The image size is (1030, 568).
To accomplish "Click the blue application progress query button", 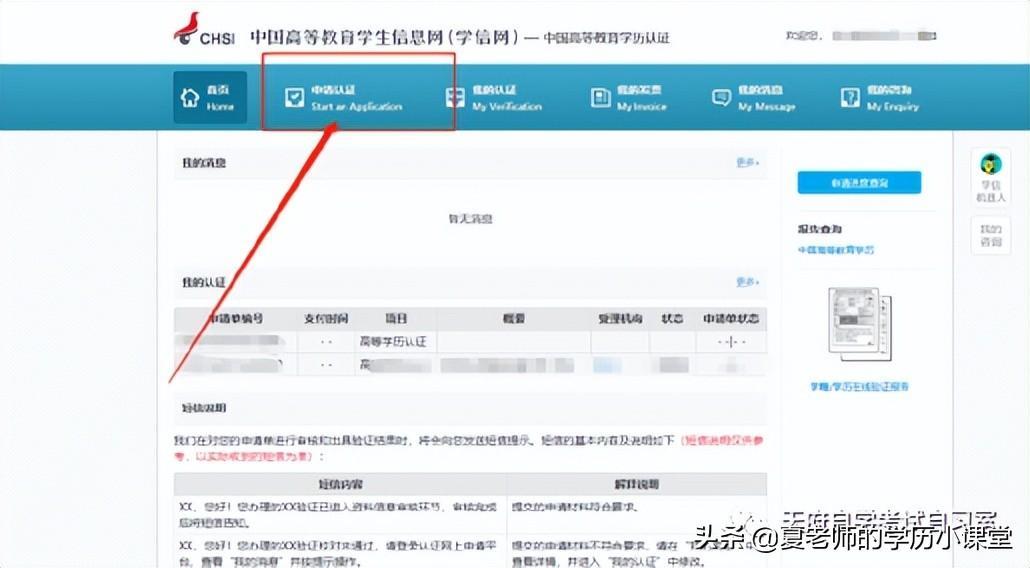I will [859, 183].
